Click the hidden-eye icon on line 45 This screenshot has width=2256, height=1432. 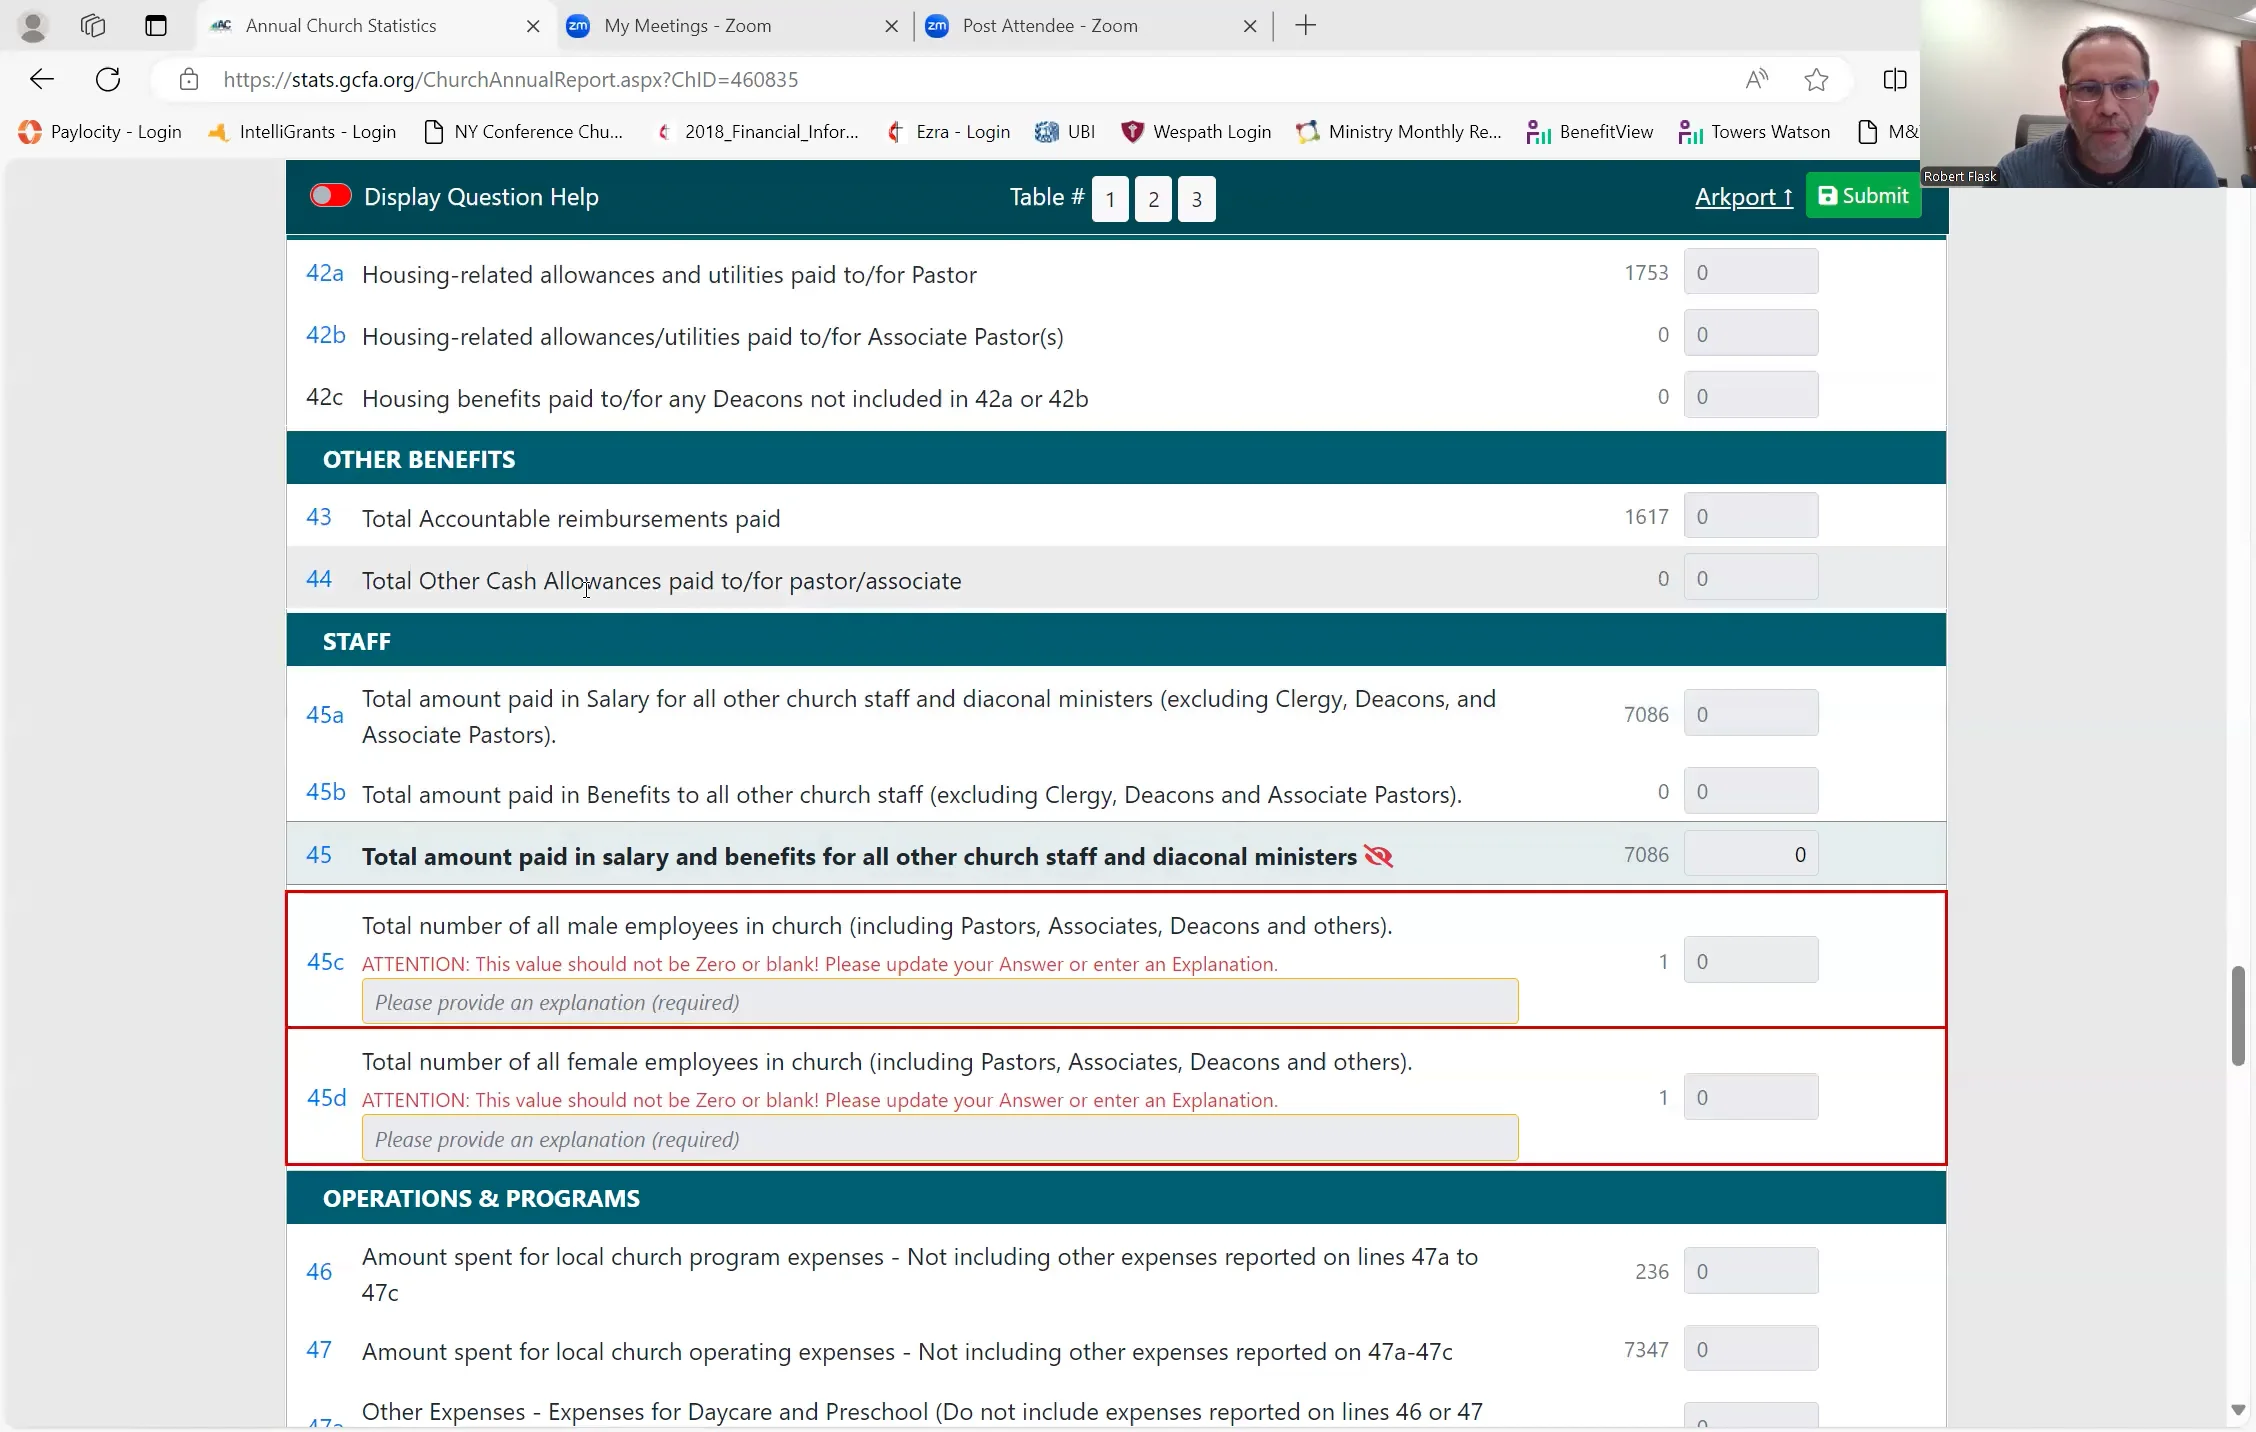1378,856
